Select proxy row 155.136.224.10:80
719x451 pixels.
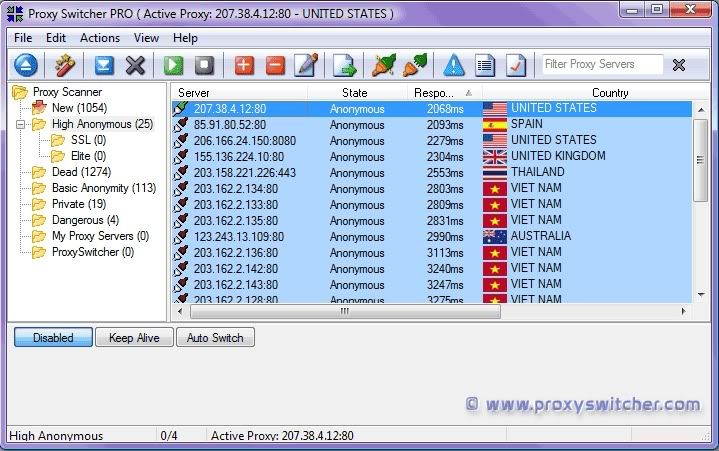[x=432, y=157]
